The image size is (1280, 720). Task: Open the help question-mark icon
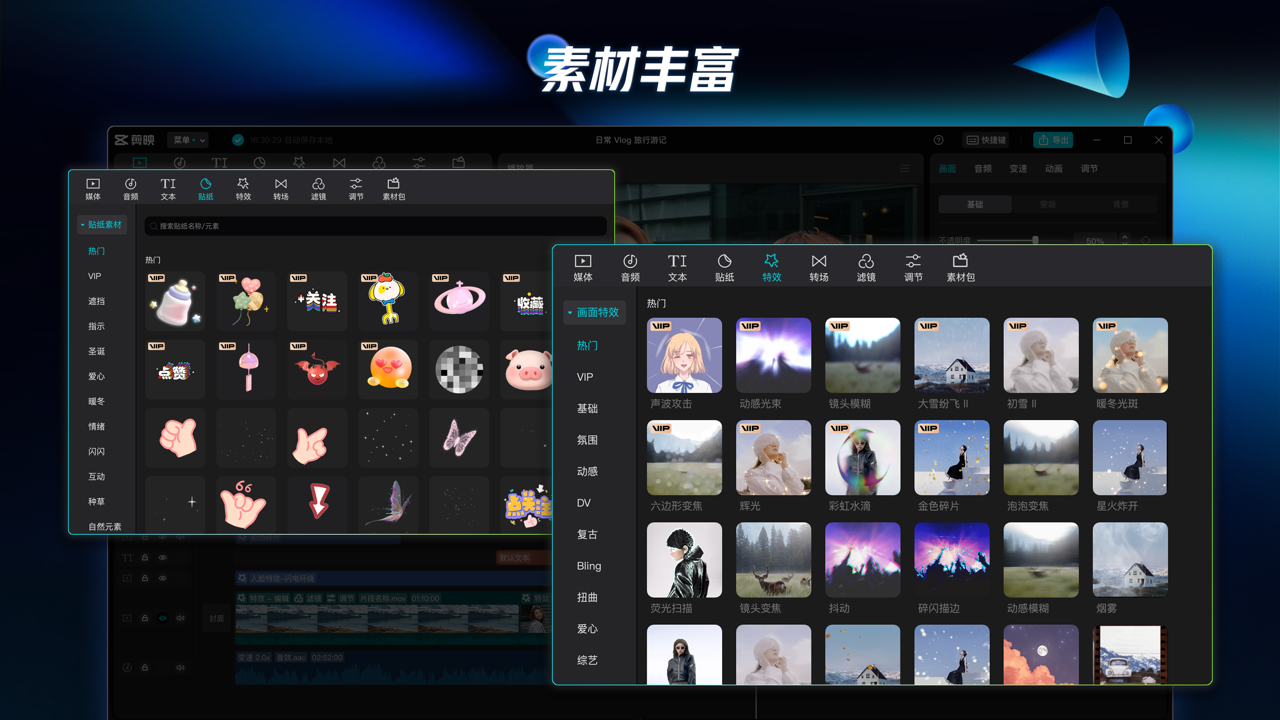coord(938,140)
